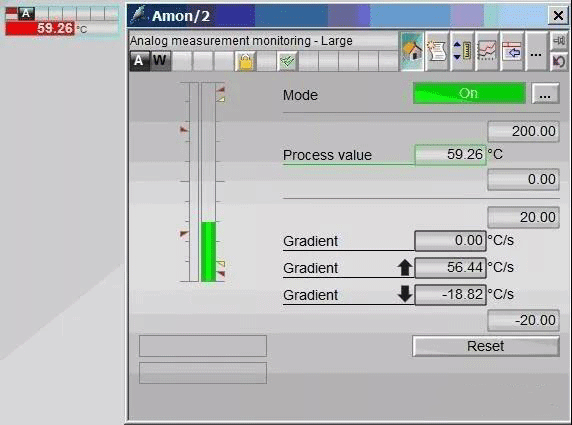The image size is (572, 425).
Task: Open the limits view ruler icon
Action: 462,51
